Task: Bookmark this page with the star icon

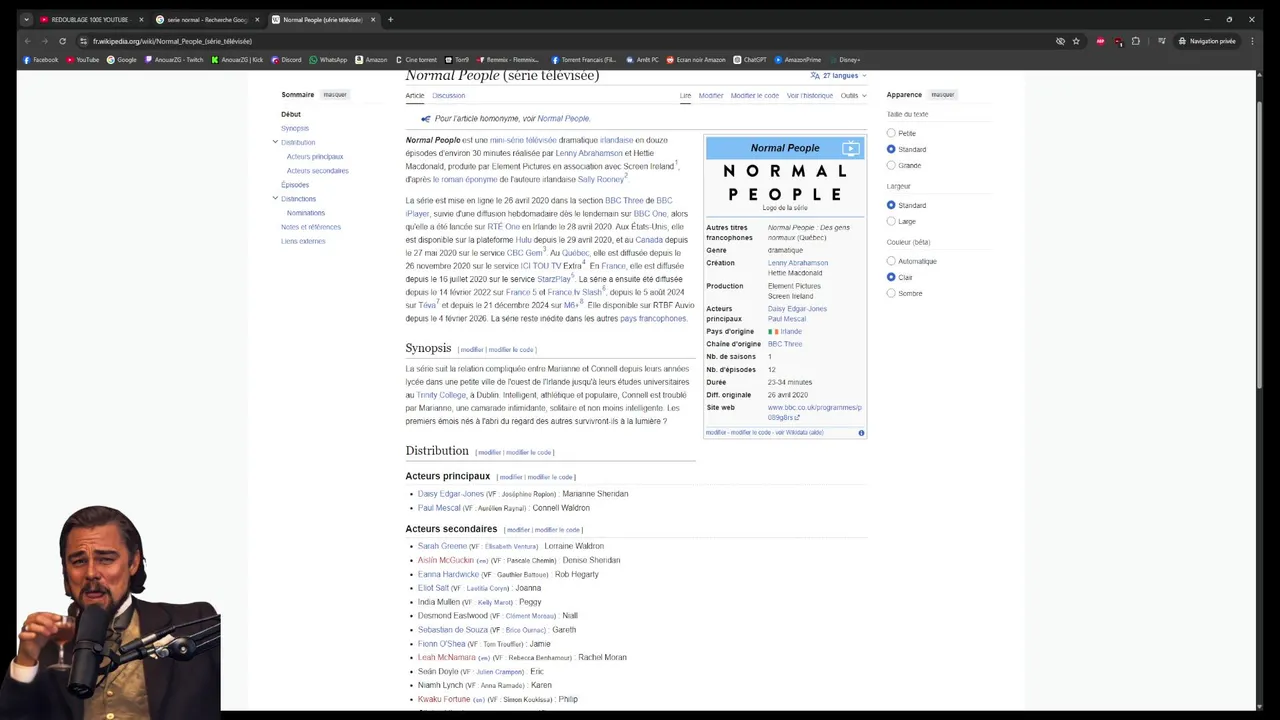Action: [1076, 41]
